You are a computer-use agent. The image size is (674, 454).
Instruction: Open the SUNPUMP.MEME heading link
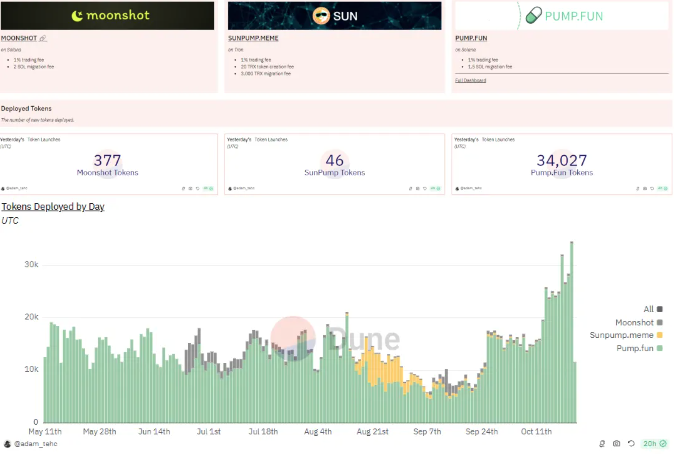tap(253, 38)
